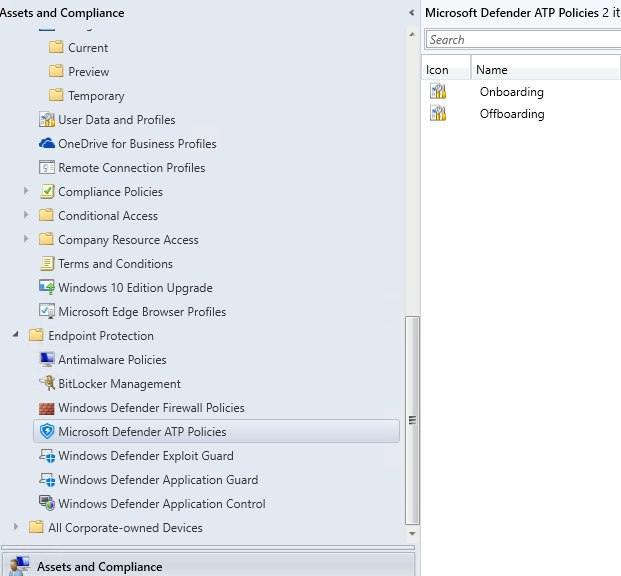The height and width of the screenshot is (576, 621).
Task: Select the Offboarding policy name
Action: pyautogui.click(x=512, y=114)
